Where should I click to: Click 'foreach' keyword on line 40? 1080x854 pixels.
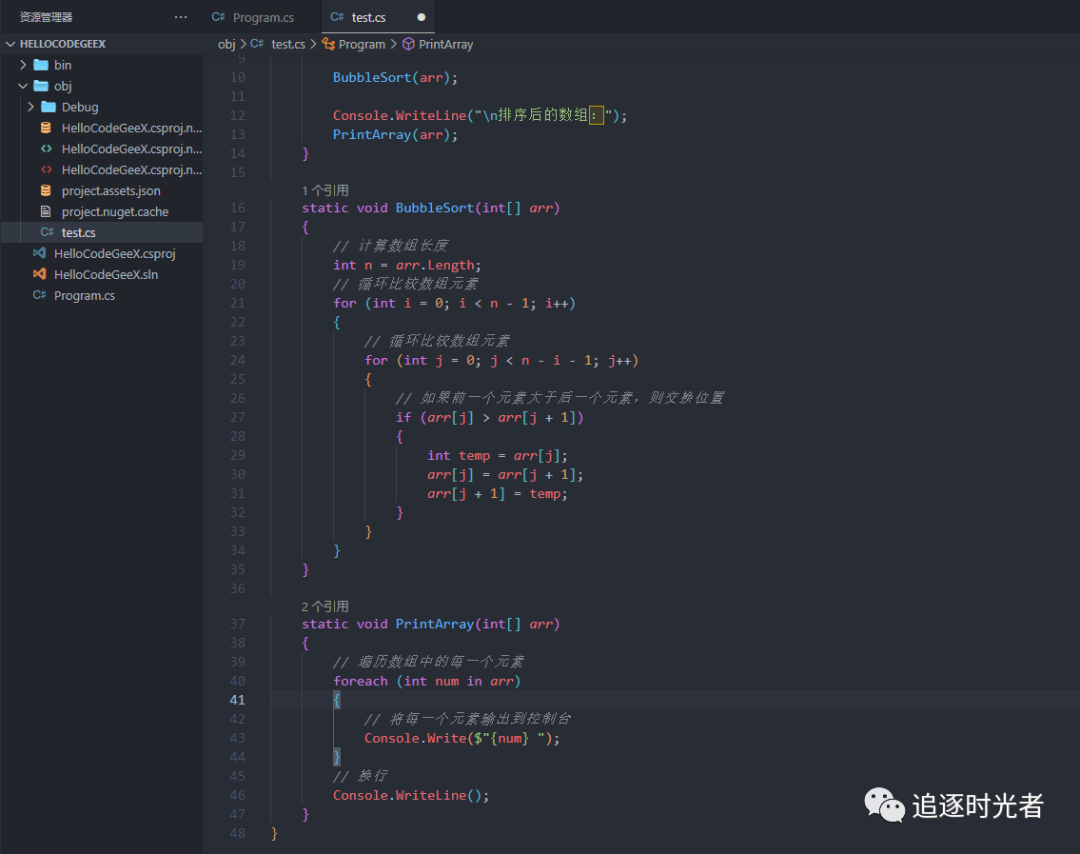coord(360,681)
